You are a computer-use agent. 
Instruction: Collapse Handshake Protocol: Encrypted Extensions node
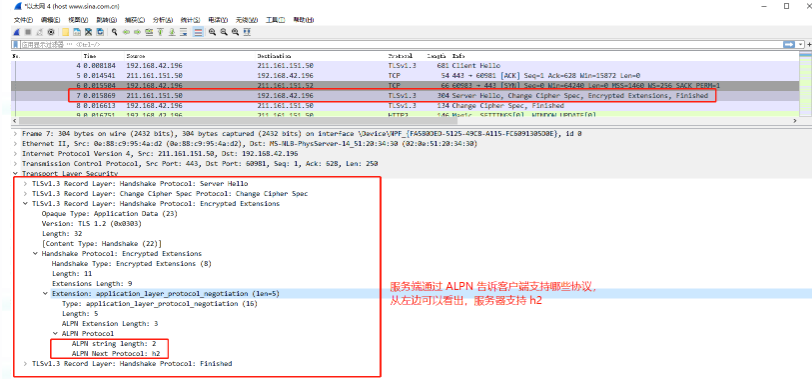coord(36,254)
